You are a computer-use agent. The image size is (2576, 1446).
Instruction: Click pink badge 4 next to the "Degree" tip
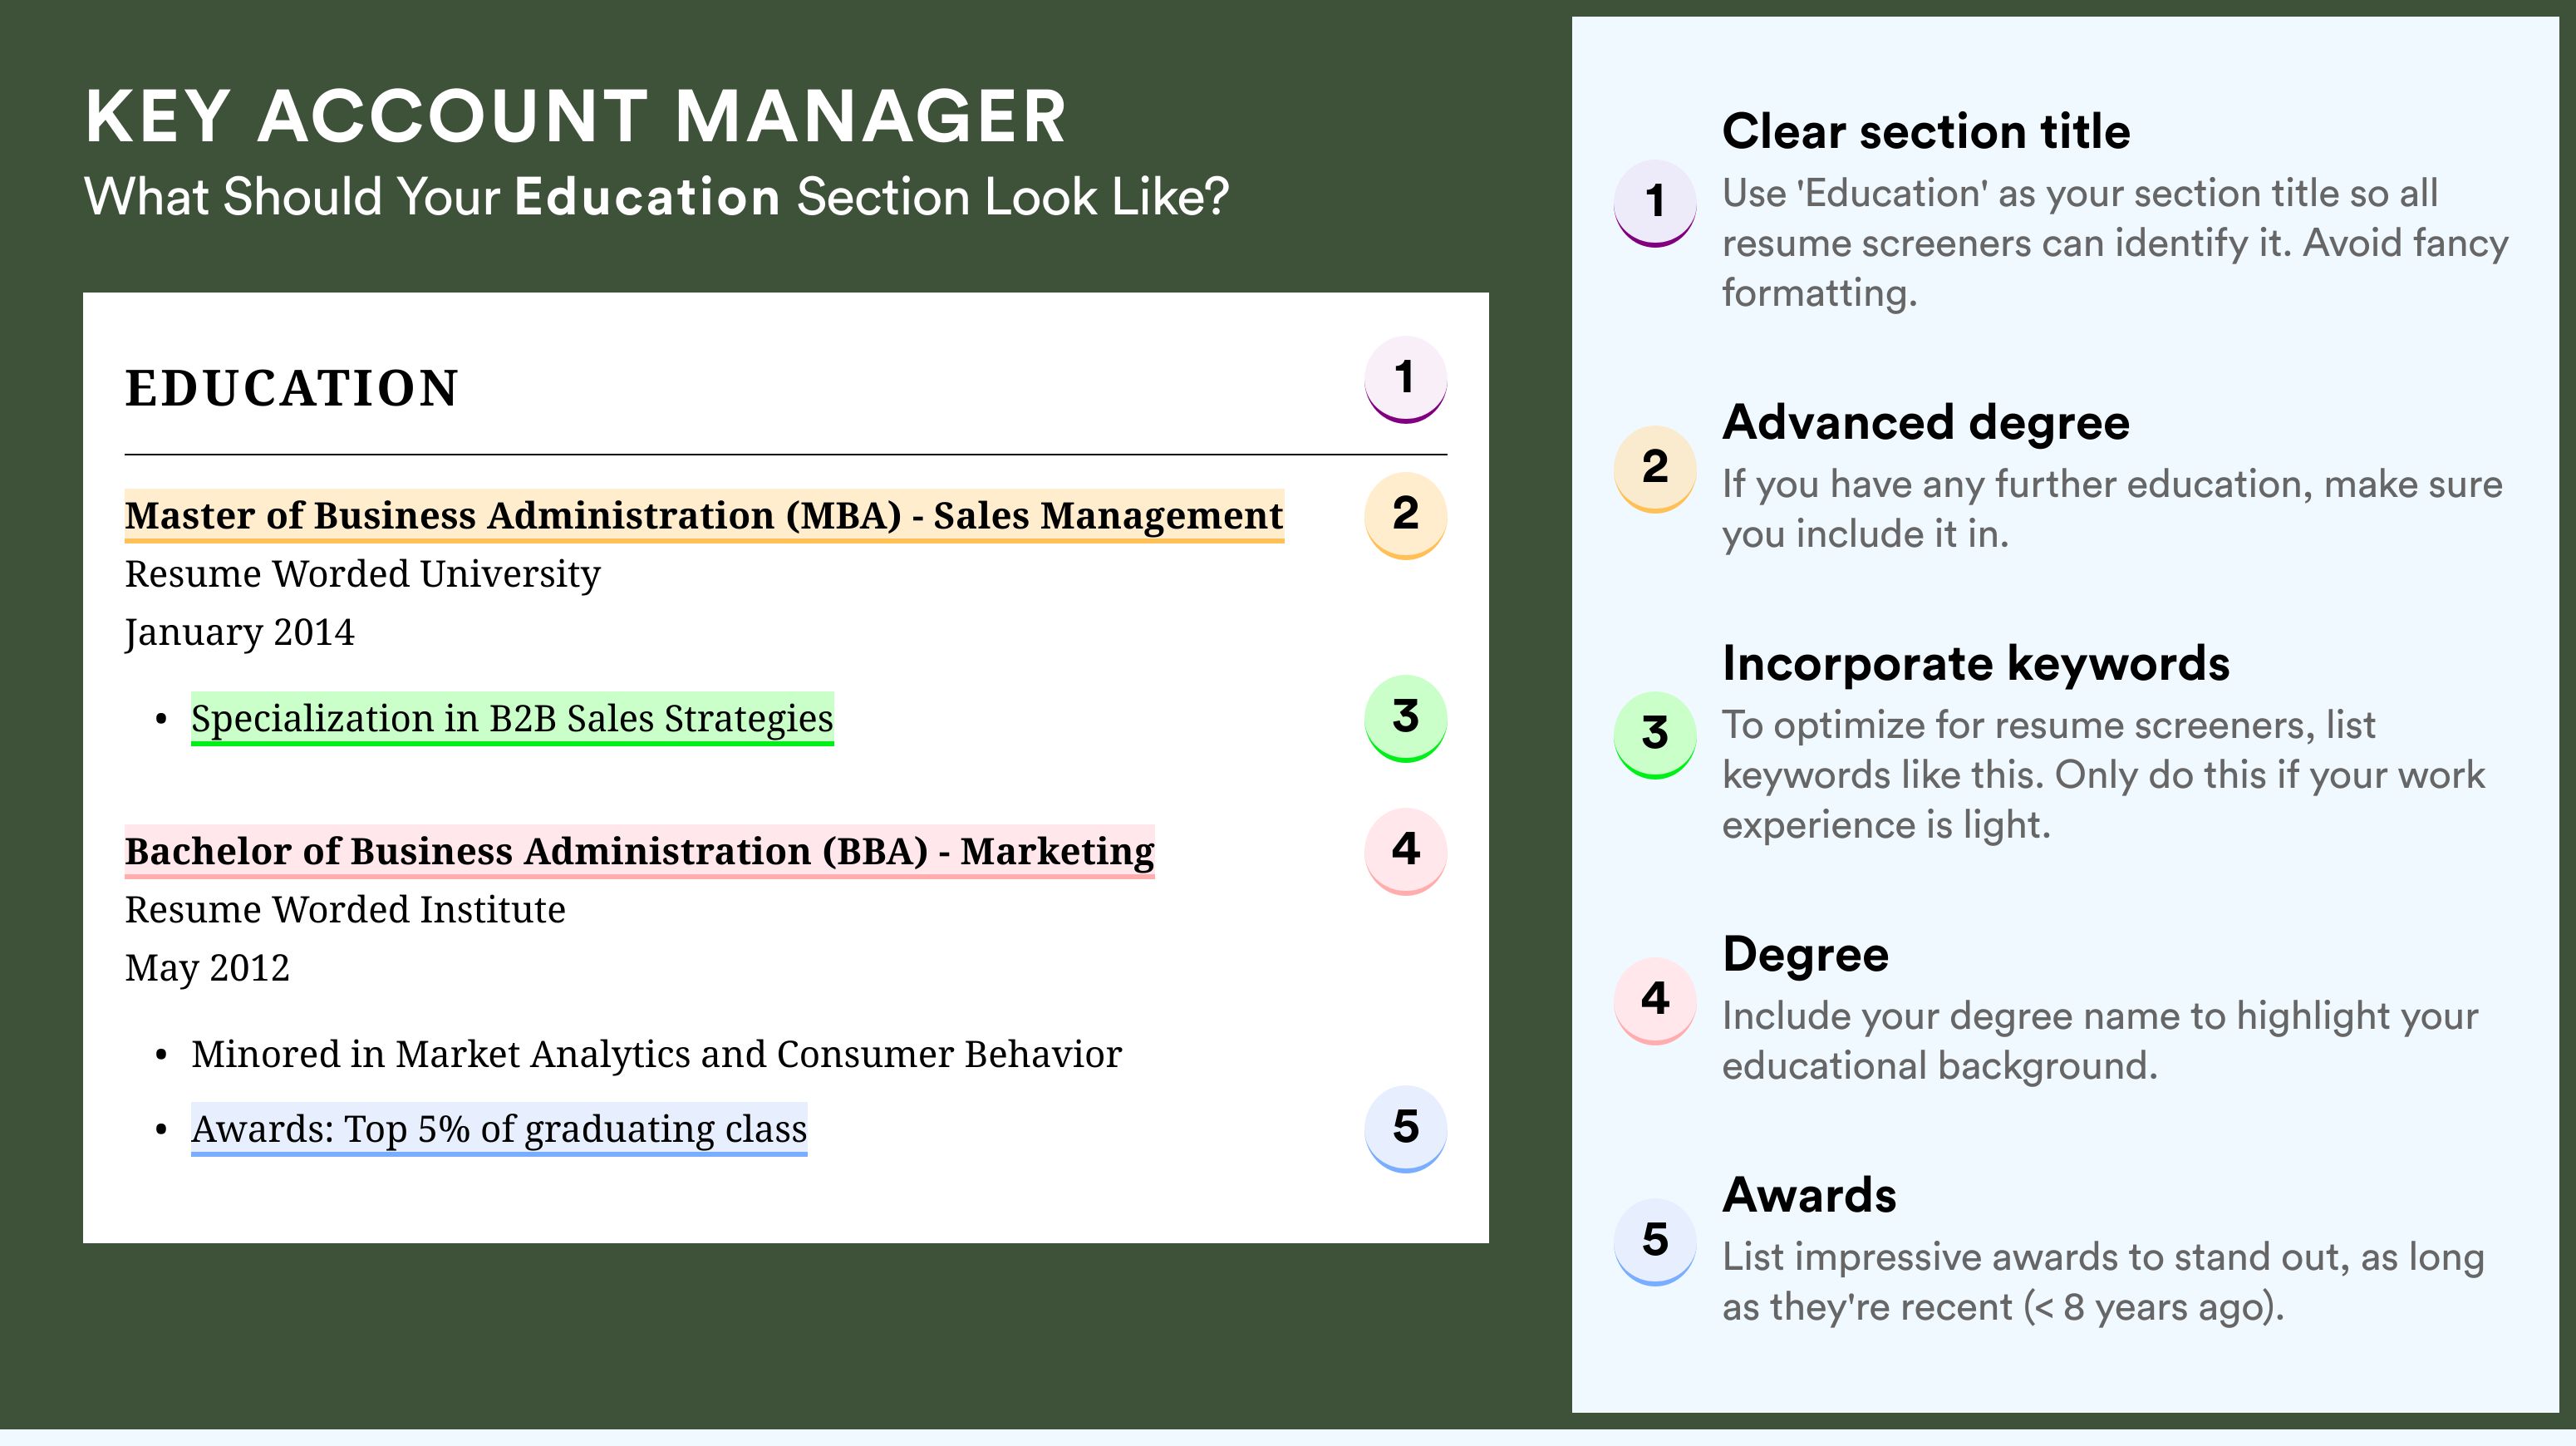point(1655,1001)
